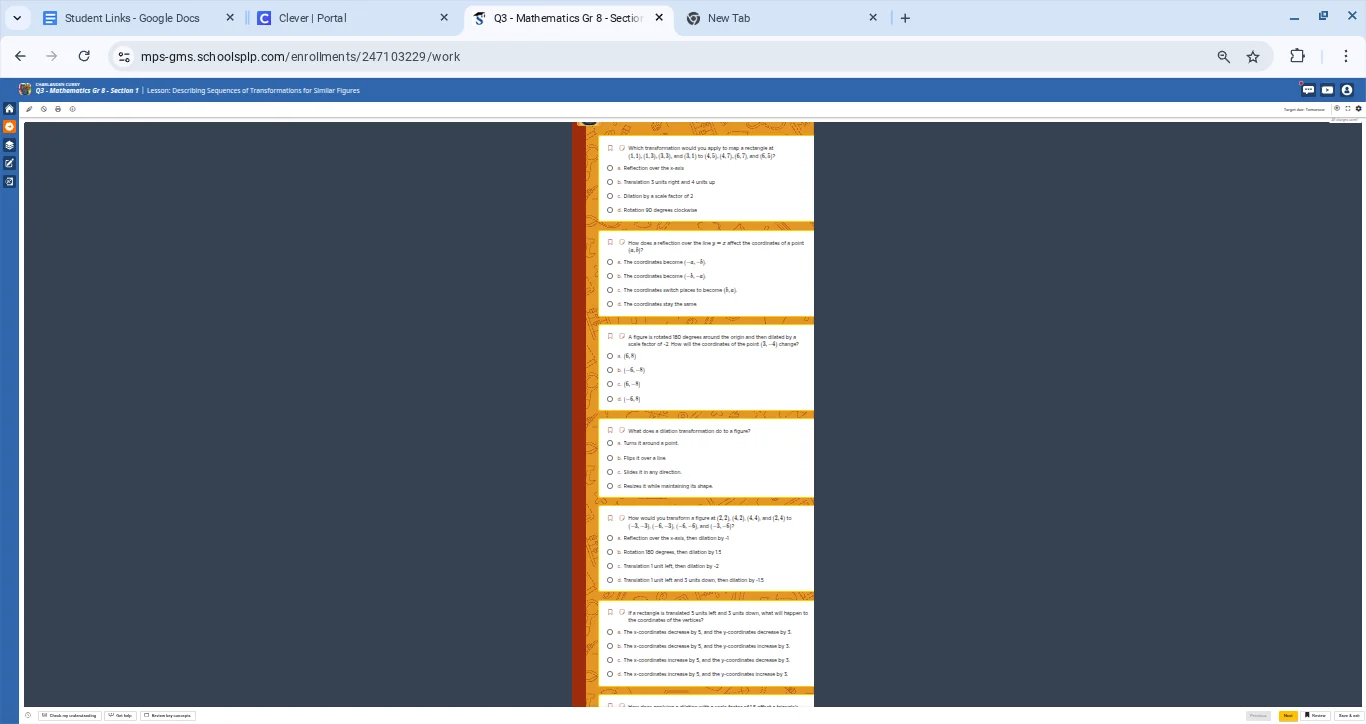
Task: Select 'Reflection over the x-axis' answer
Action: tap(610, 168)
